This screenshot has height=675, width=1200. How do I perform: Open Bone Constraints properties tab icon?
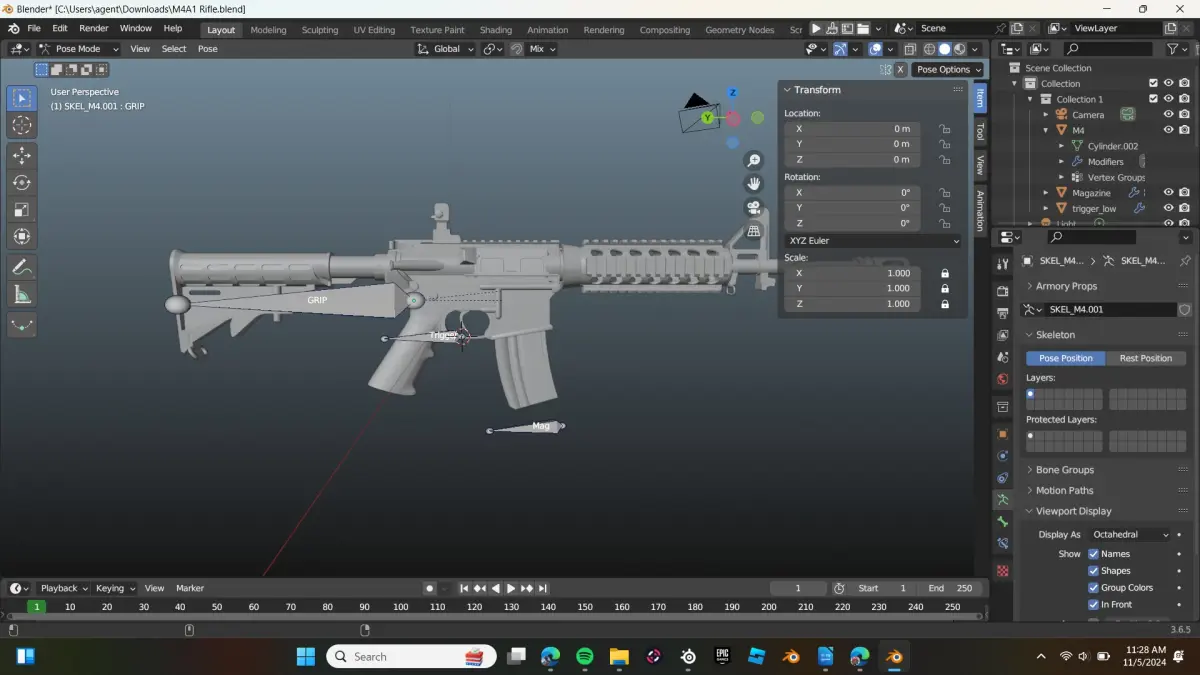click(1003, 543)
